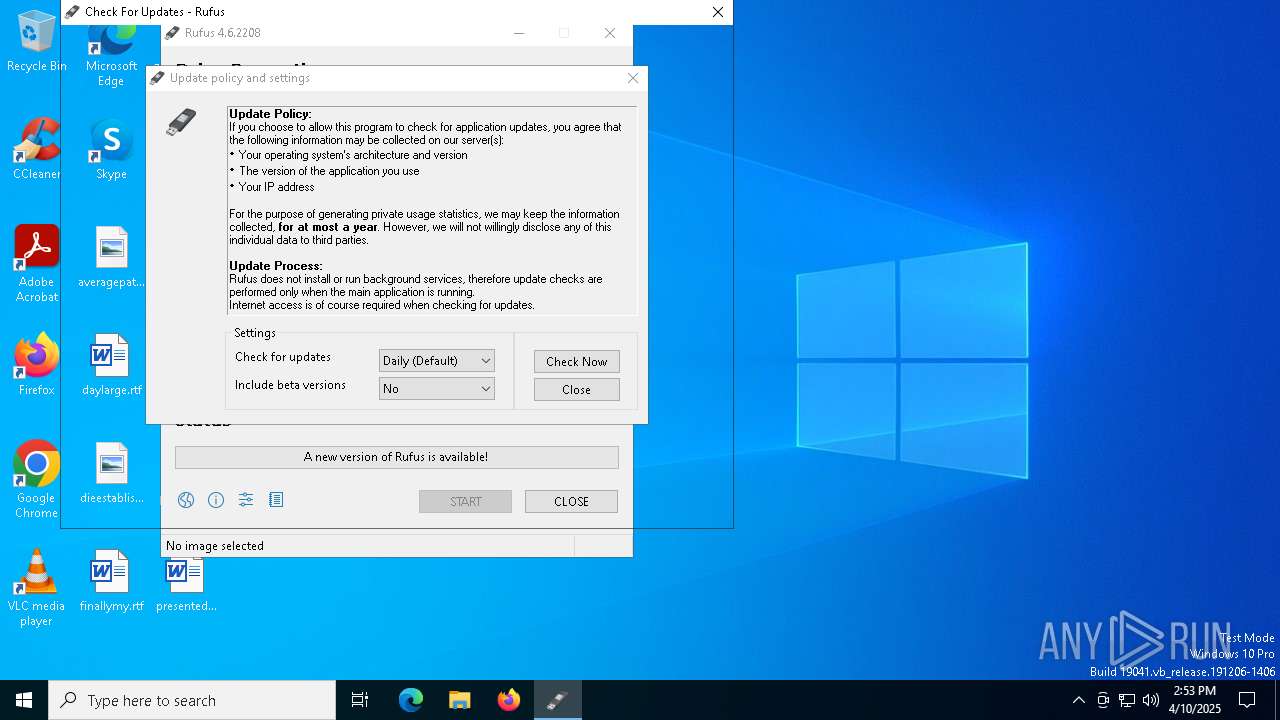
Task: Click the Update Policy text area
Action: tap(432, 211)
